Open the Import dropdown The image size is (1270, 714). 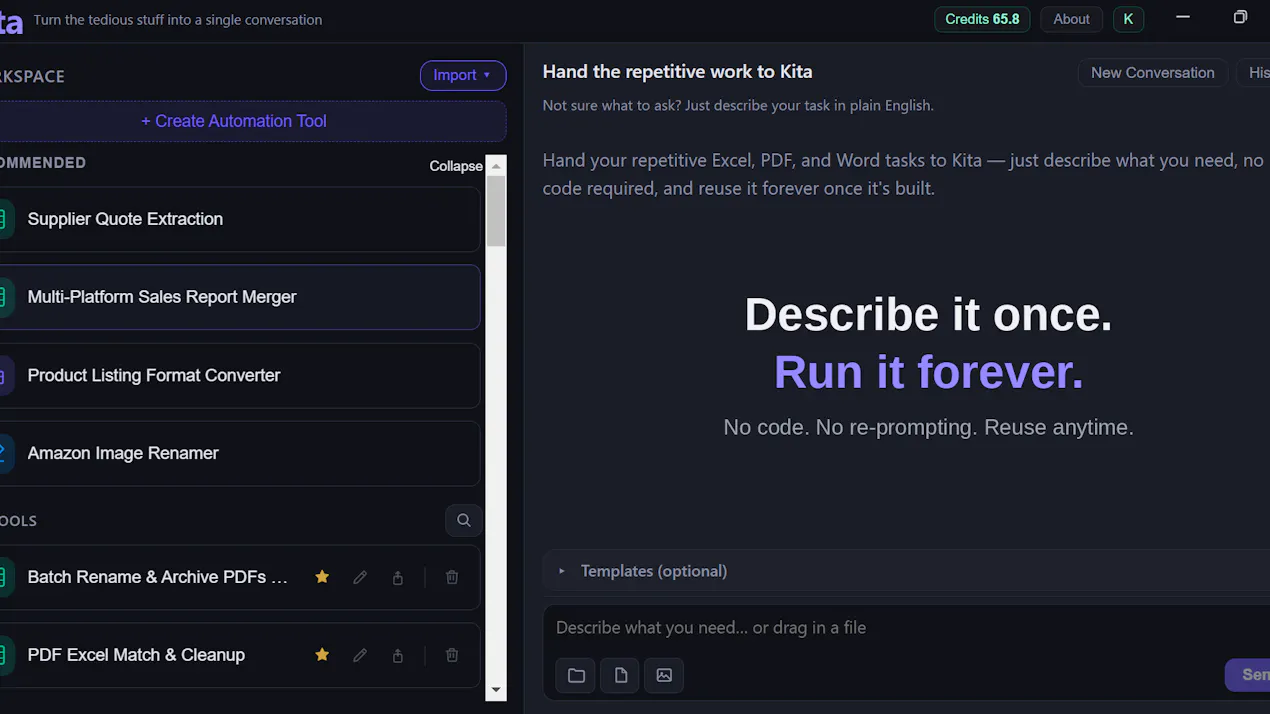[x=463, y=75]
